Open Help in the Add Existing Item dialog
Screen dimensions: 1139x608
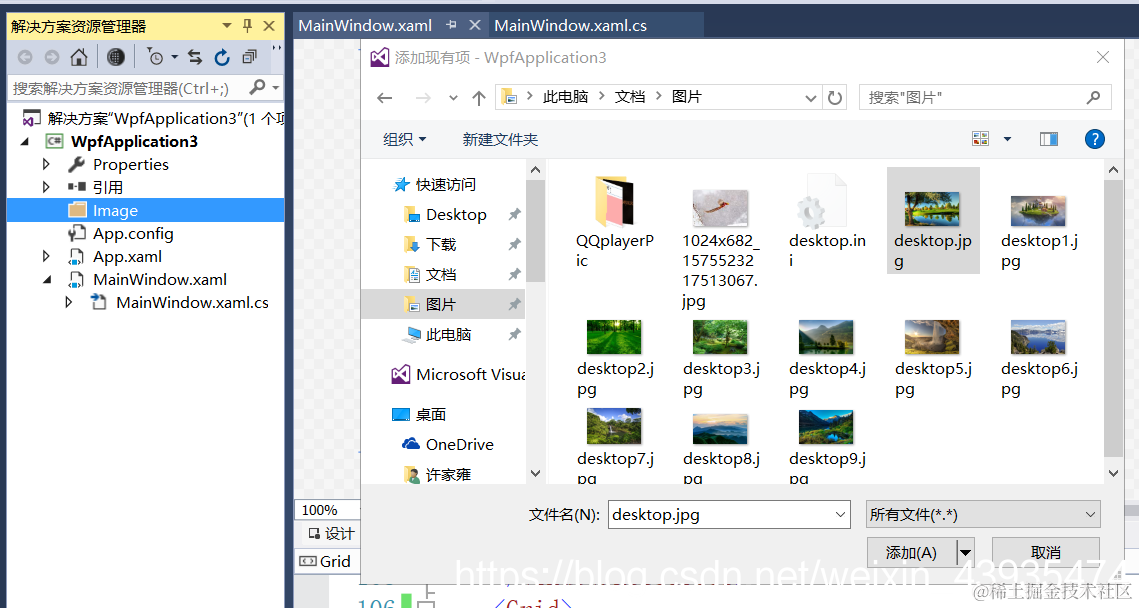click(x=1094, y=138)
